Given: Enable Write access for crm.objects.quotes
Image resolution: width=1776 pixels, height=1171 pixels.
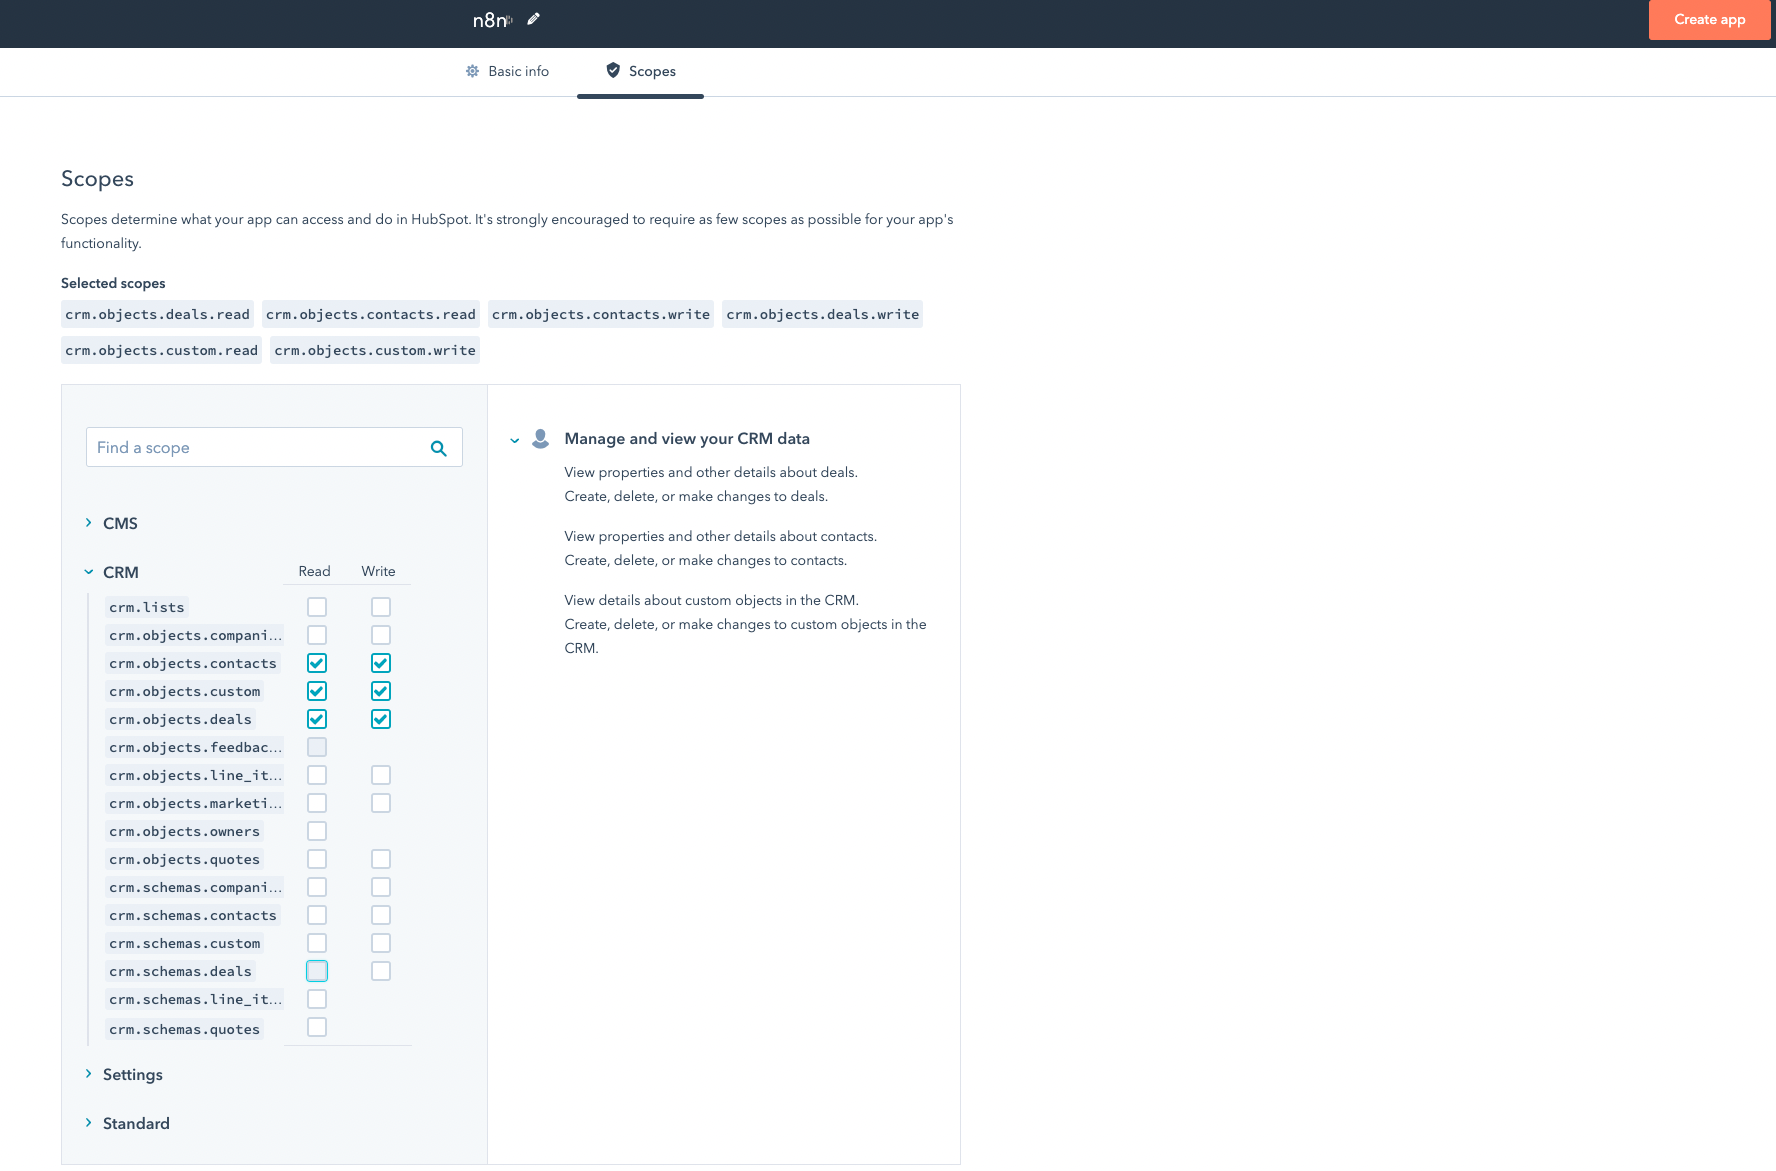Looking at the screenshot, I should click(380, 858).
